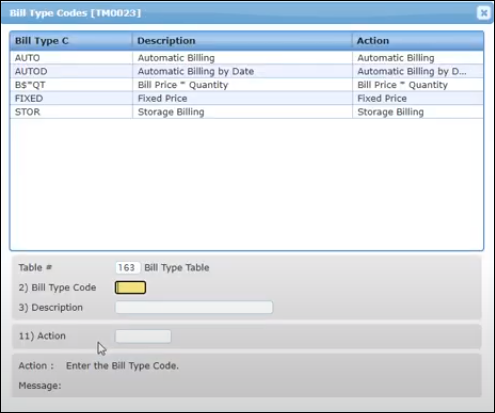Sort by the Action column header

point(418,41)
